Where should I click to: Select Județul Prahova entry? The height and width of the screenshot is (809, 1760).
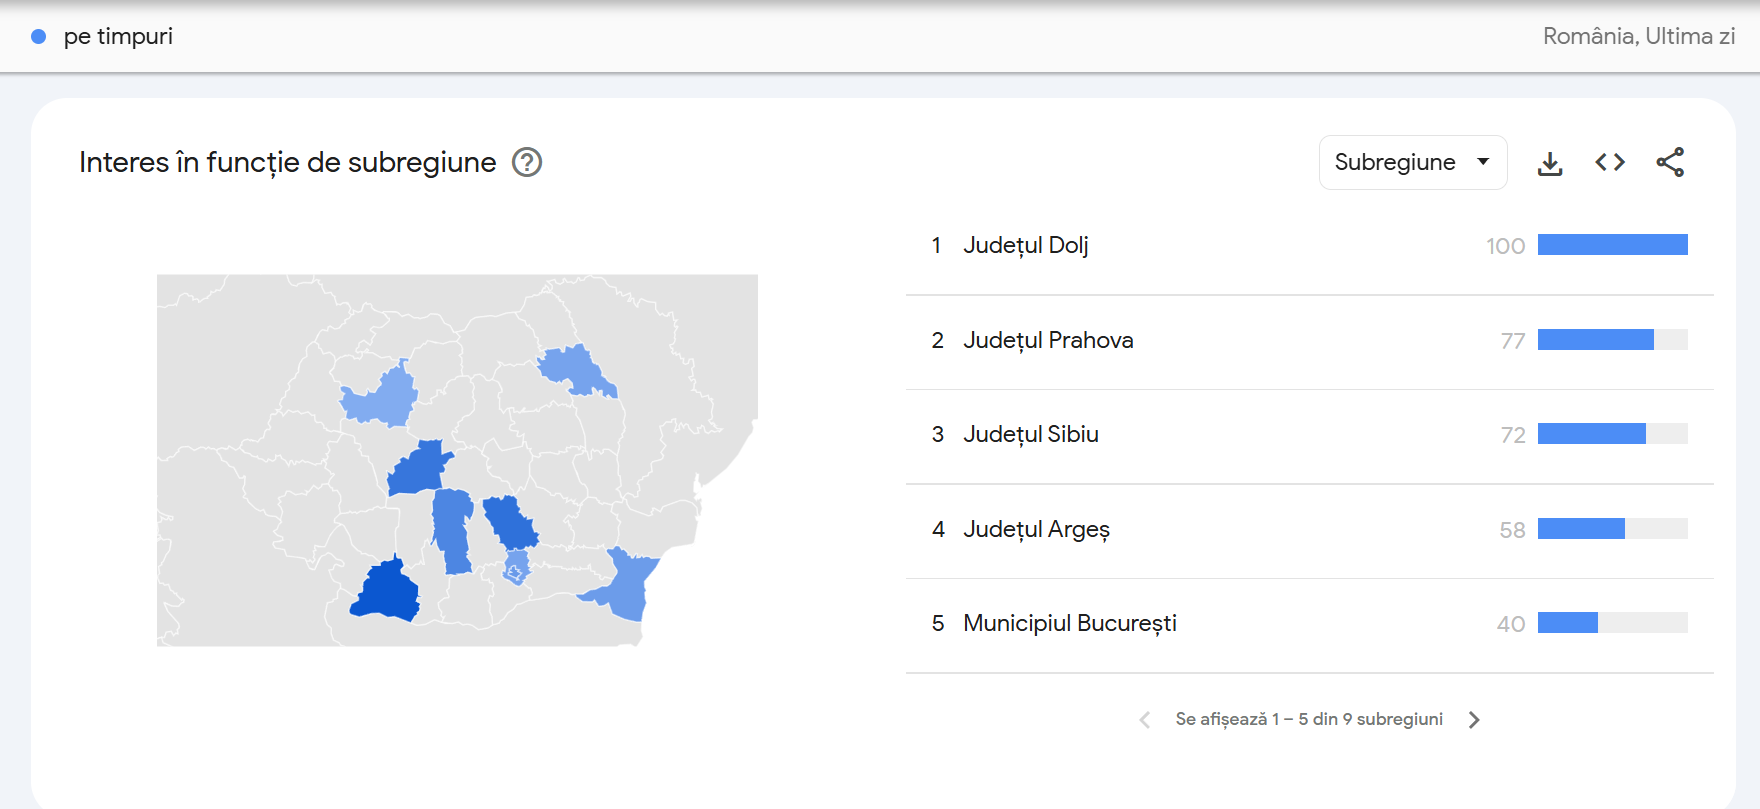[1048, 340]
